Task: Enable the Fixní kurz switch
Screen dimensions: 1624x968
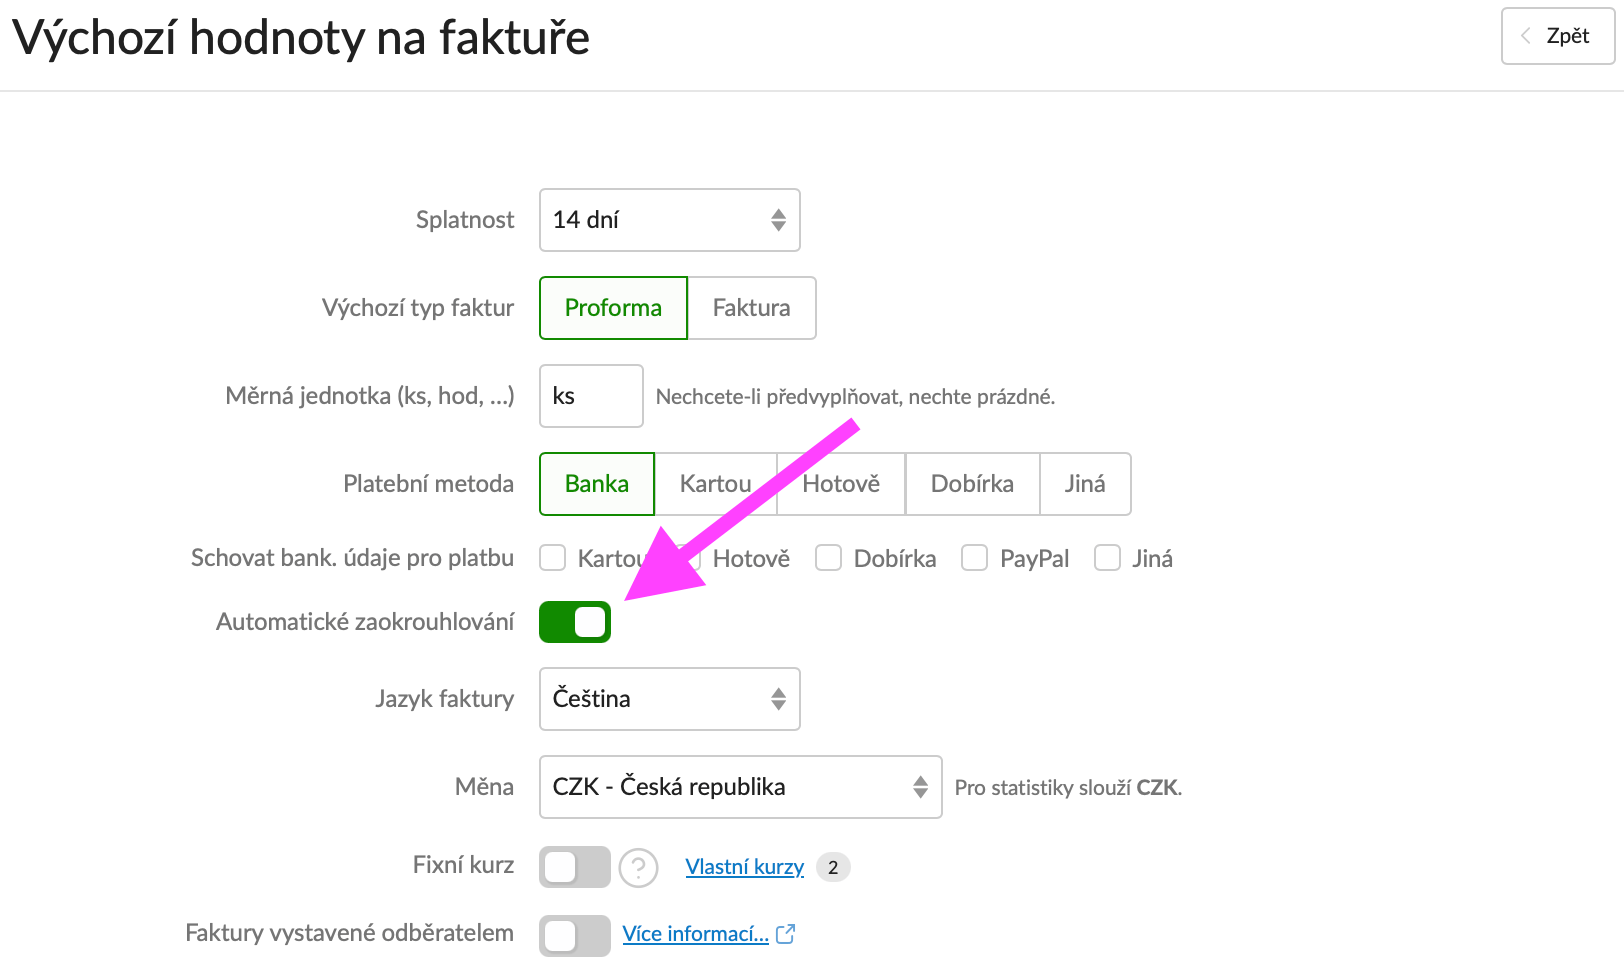Action: [575, 867]
